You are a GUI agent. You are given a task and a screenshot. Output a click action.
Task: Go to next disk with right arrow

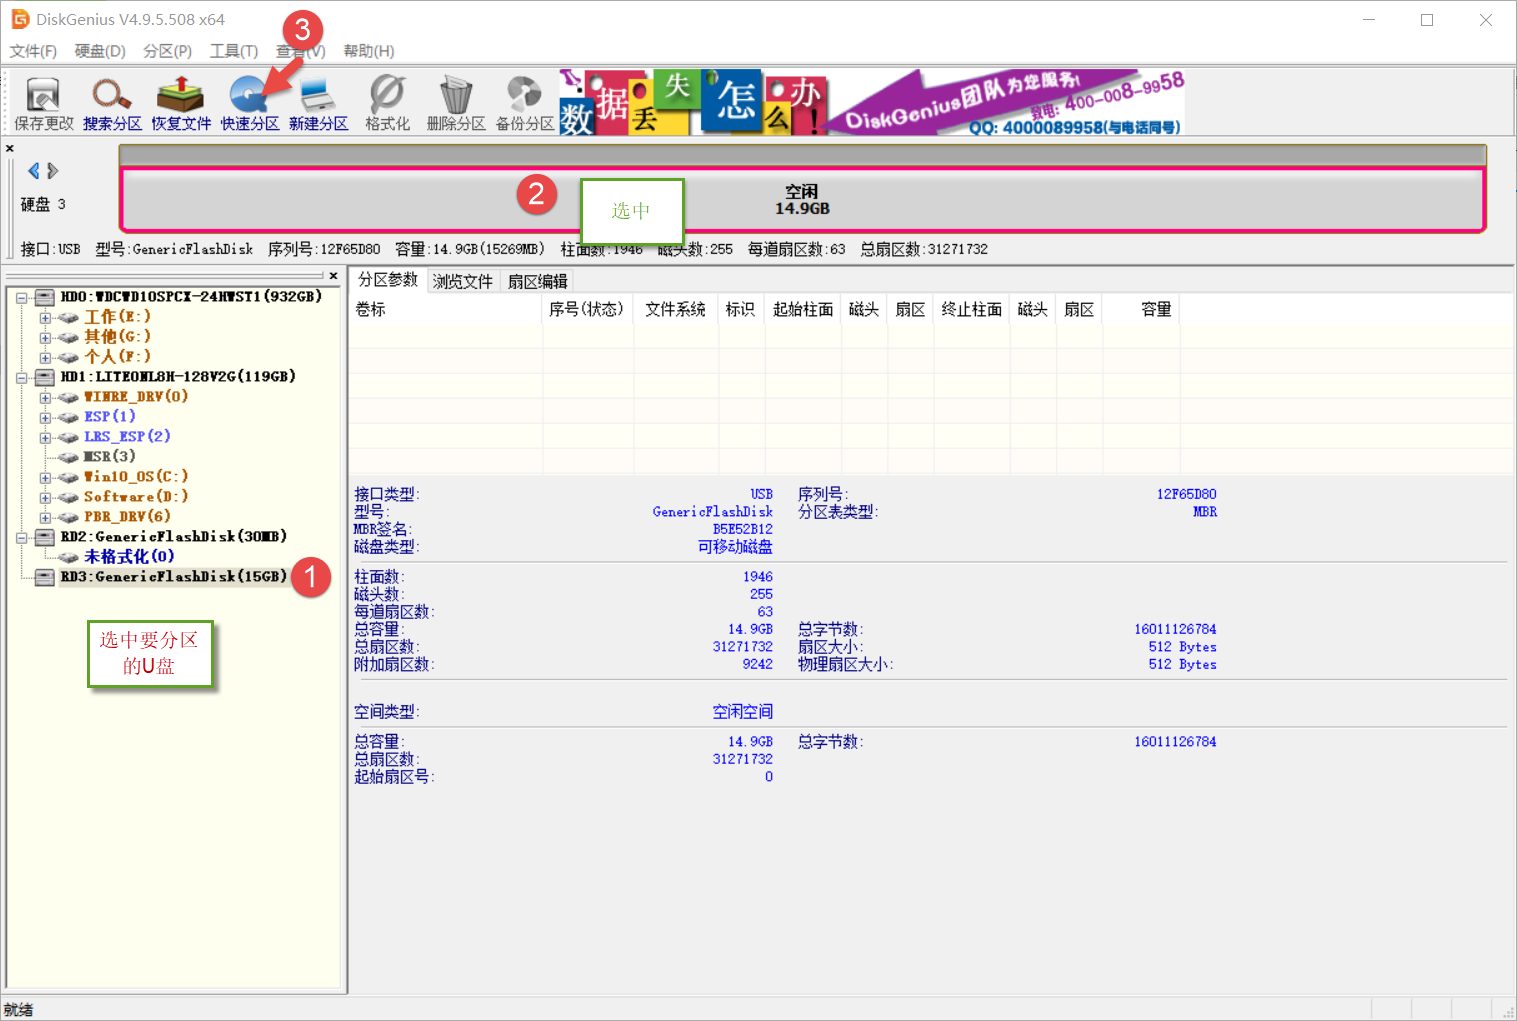[53, 171]
